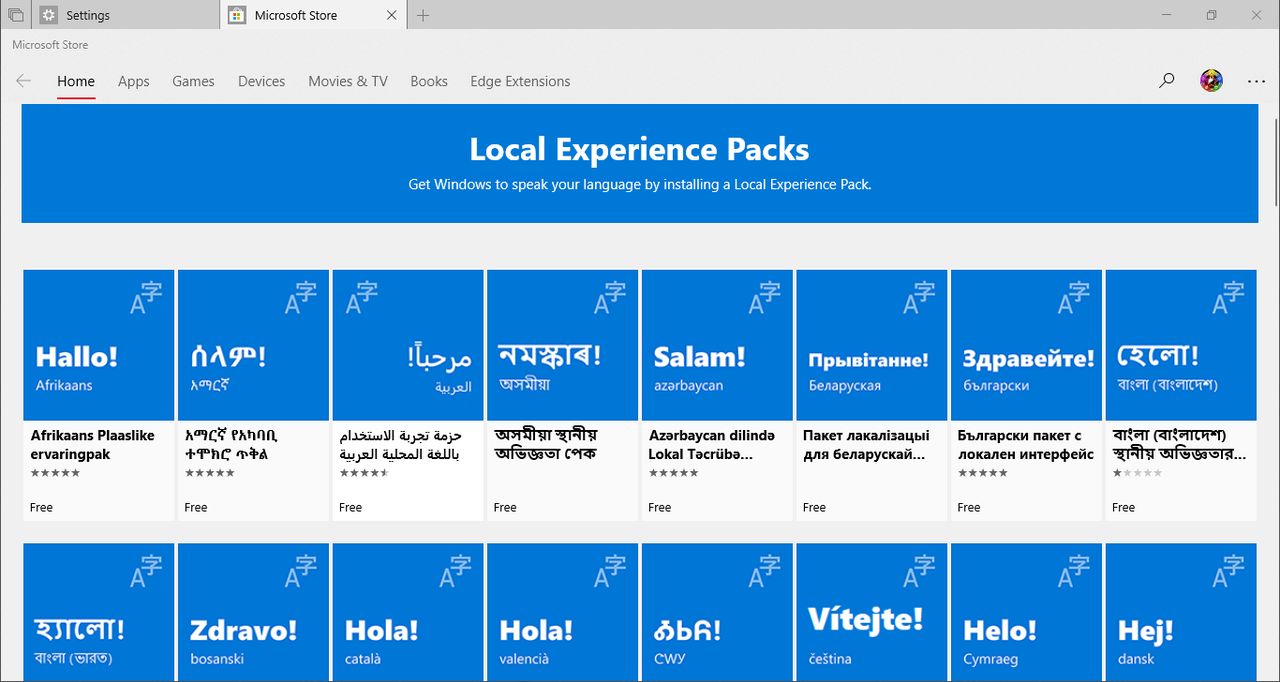This screenshot has width=1280, height=682.
Task: Open the search magnifier icon
Action: (x=1166, y=81)
